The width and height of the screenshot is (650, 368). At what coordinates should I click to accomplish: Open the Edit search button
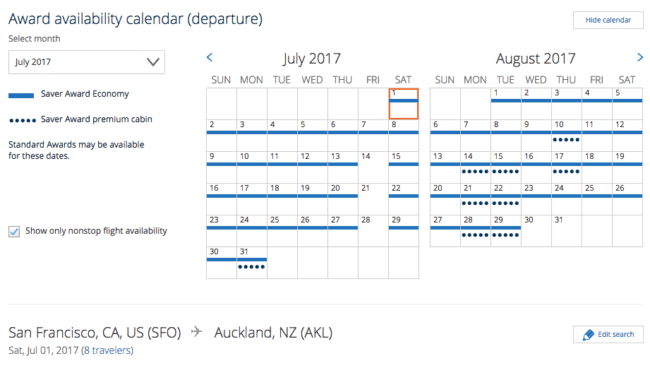[608, 334]
